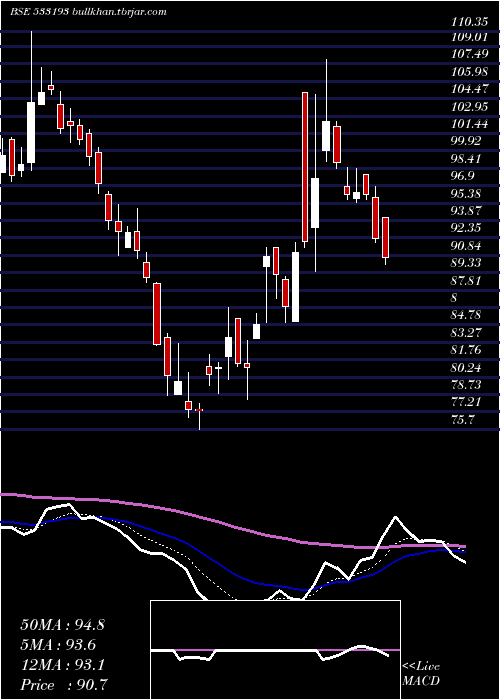Click the 104.47 price axis label
The width and height of the screenshot is (500, 700).
pyautogui.click(x=468, y=89)
